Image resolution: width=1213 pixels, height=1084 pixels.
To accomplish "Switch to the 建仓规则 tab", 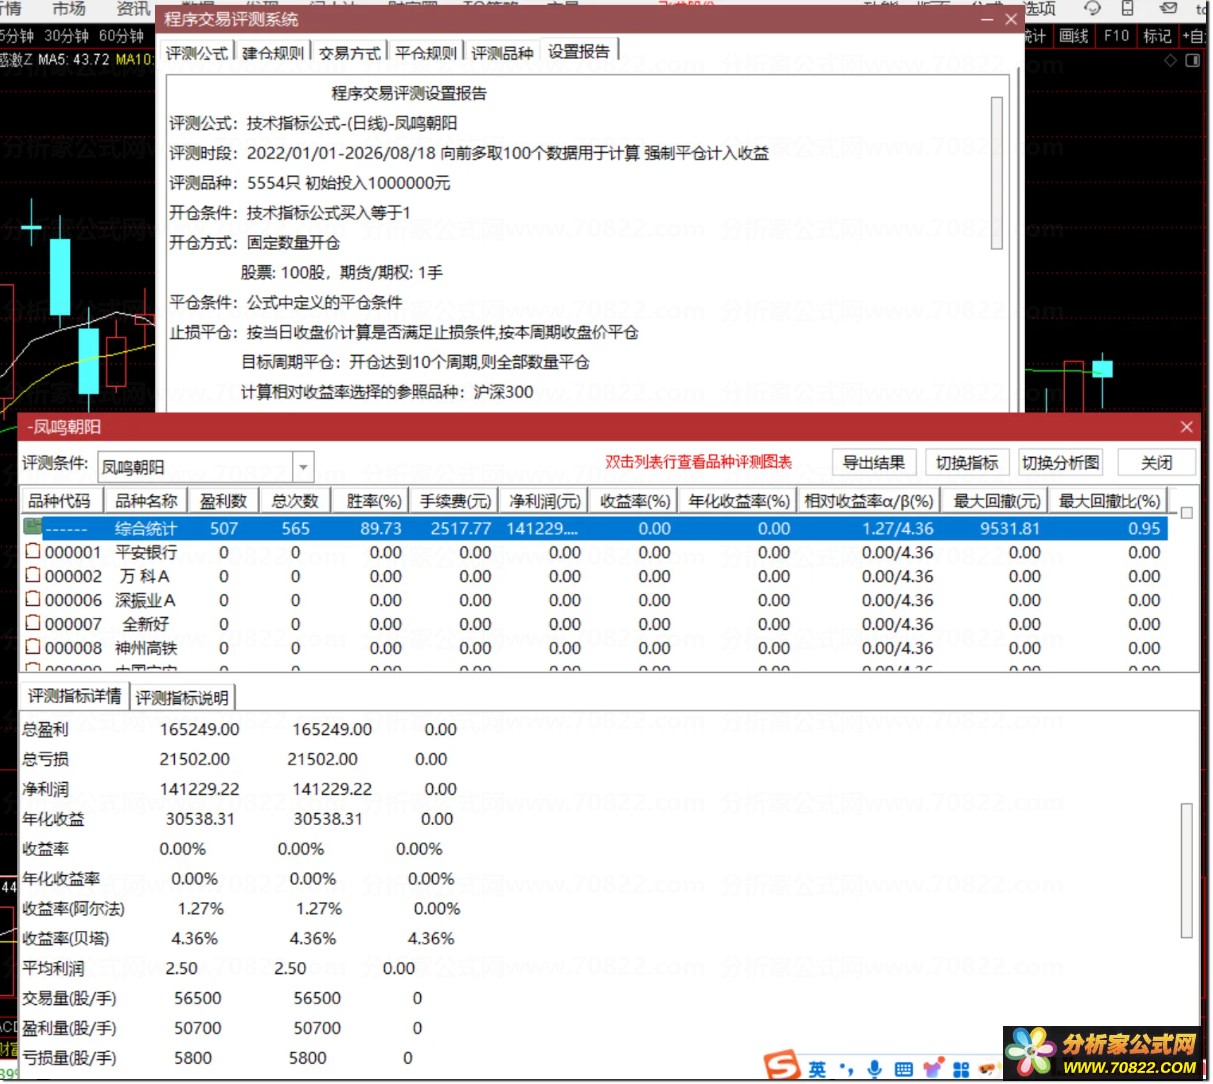I will coord(272,53).
